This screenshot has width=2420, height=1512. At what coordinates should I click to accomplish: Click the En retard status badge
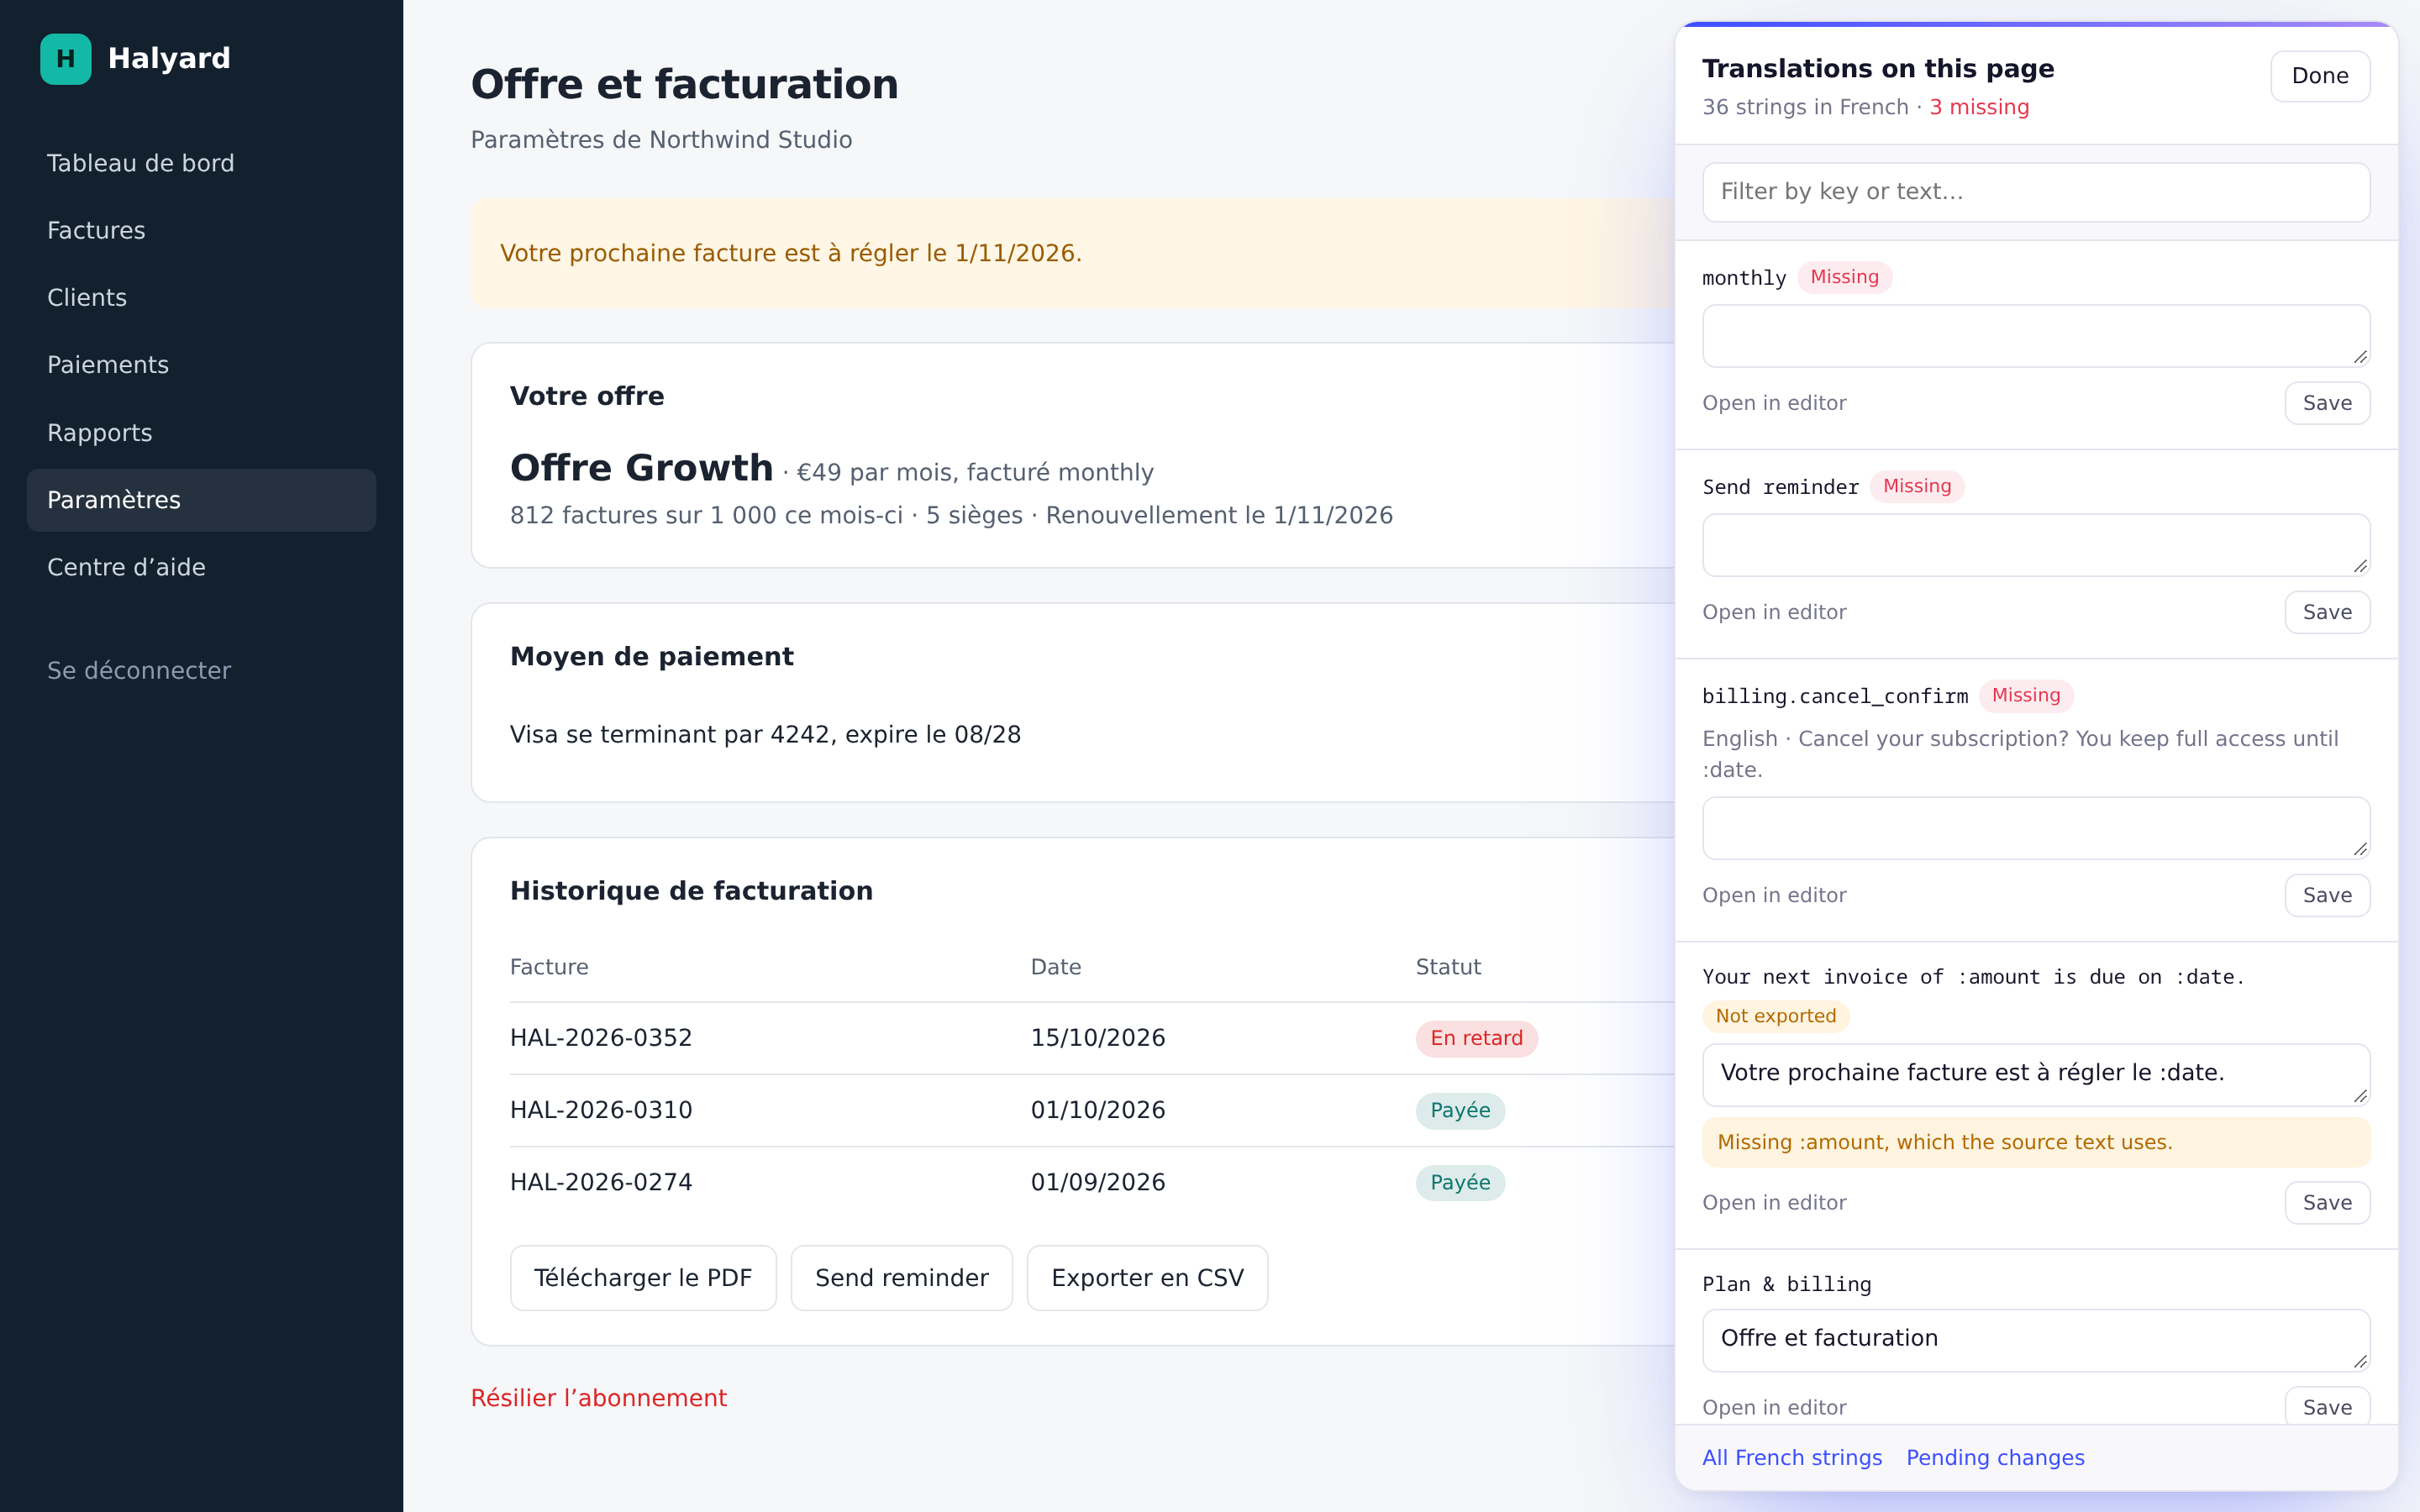(x=1476, y=1038)
